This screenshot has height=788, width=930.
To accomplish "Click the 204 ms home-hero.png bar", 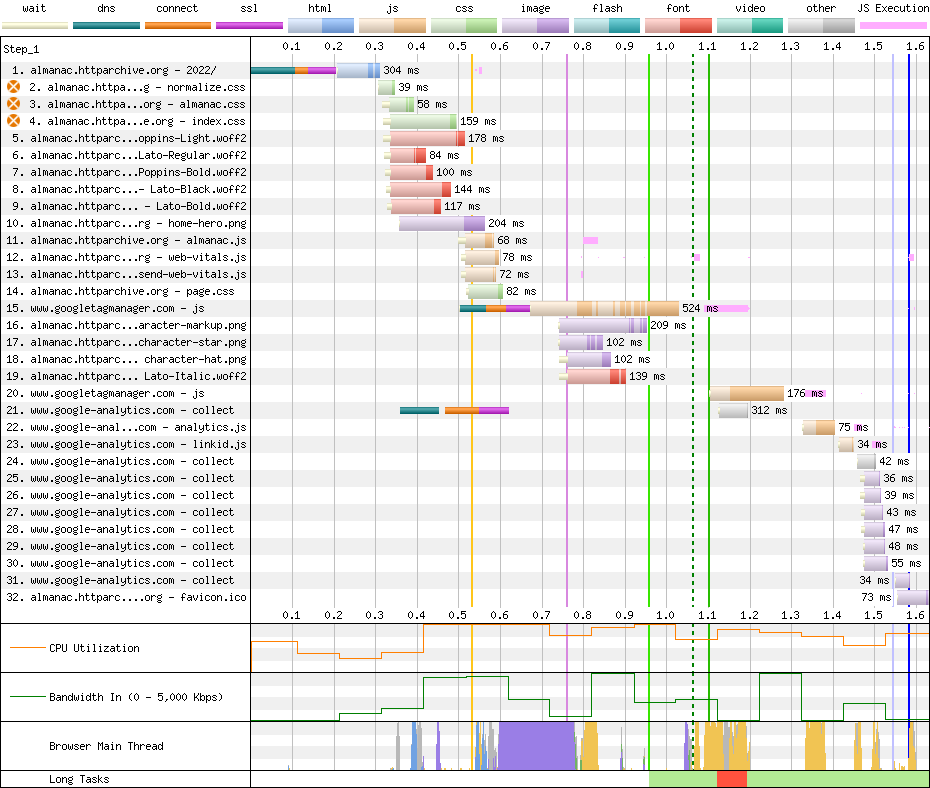I will 441,224.
